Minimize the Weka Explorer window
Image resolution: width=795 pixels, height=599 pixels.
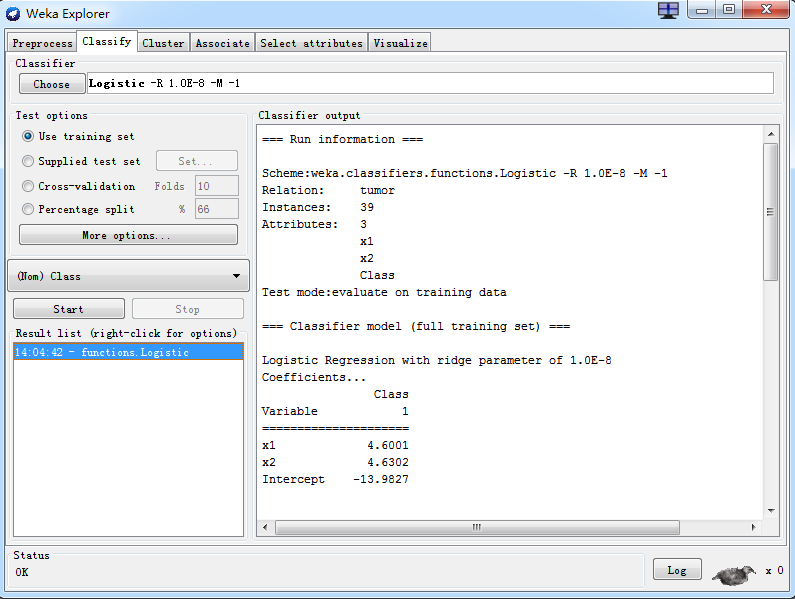(702, 10)
